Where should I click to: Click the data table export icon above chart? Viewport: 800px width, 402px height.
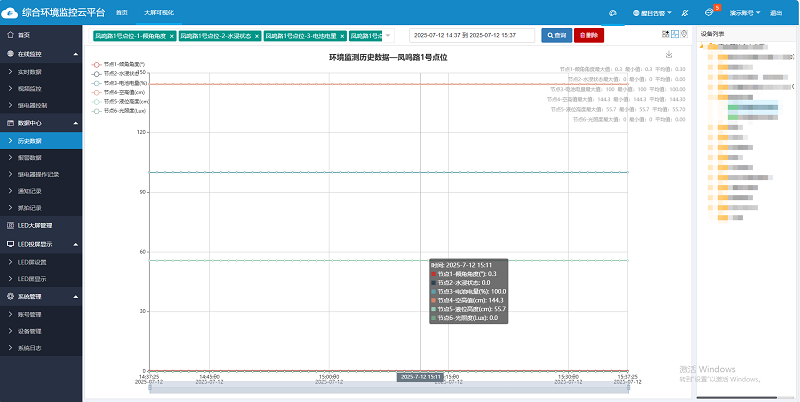(666, 34)
